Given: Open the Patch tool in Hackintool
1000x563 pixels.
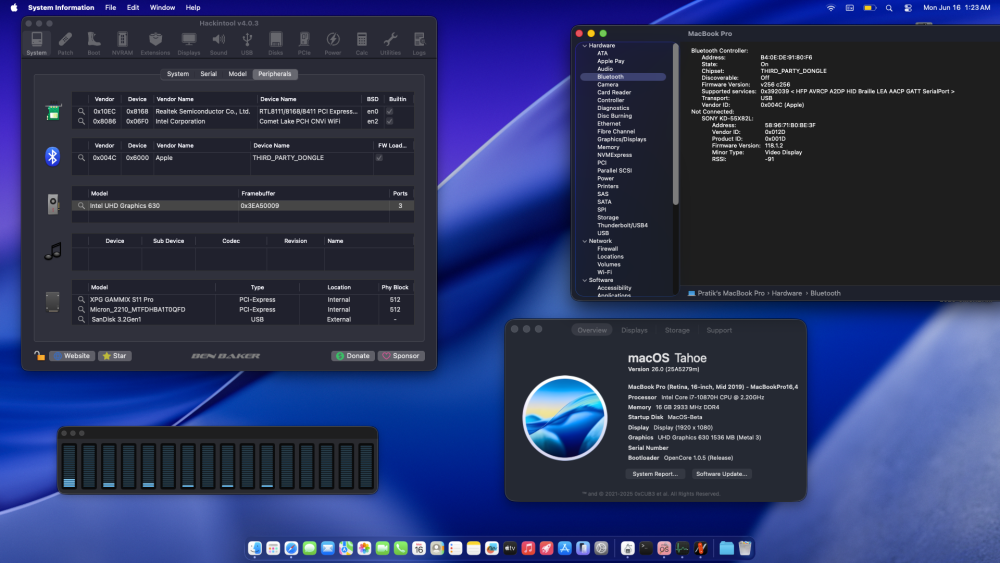Looking at the screenshot, I should coord(65,43).
